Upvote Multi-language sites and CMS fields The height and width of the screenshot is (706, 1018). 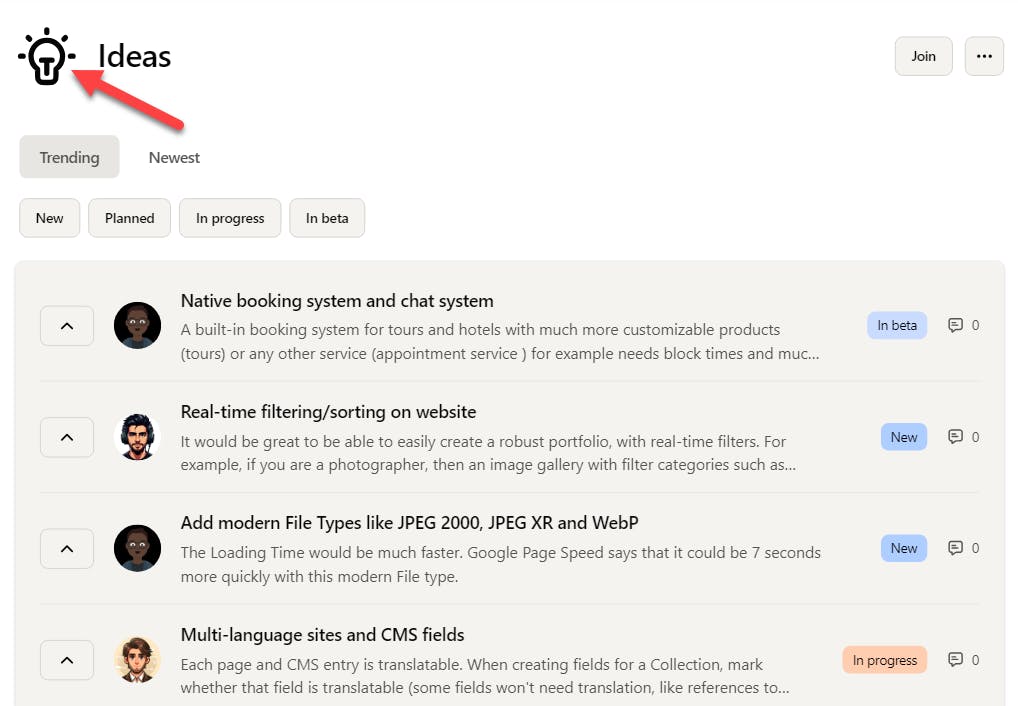point(67,660)
